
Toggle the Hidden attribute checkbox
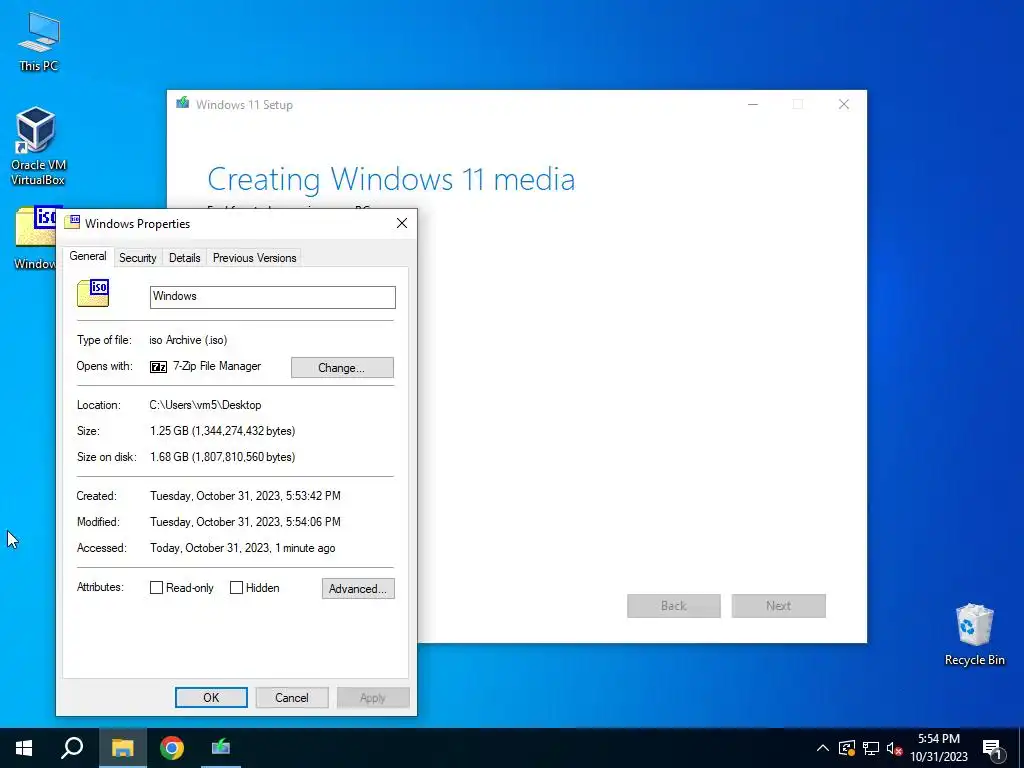point(236,588)
